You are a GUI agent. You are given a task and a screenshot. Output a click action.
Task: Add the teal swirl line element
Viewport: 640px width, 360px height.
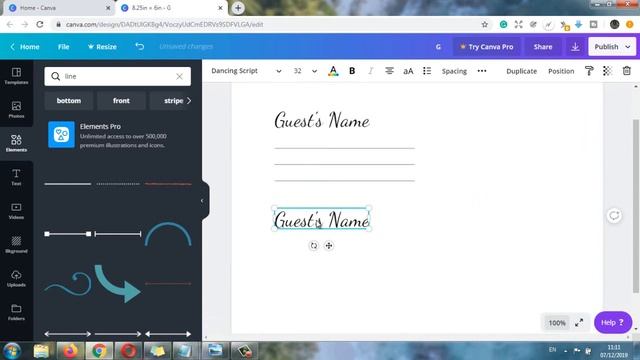pos(68,284)
